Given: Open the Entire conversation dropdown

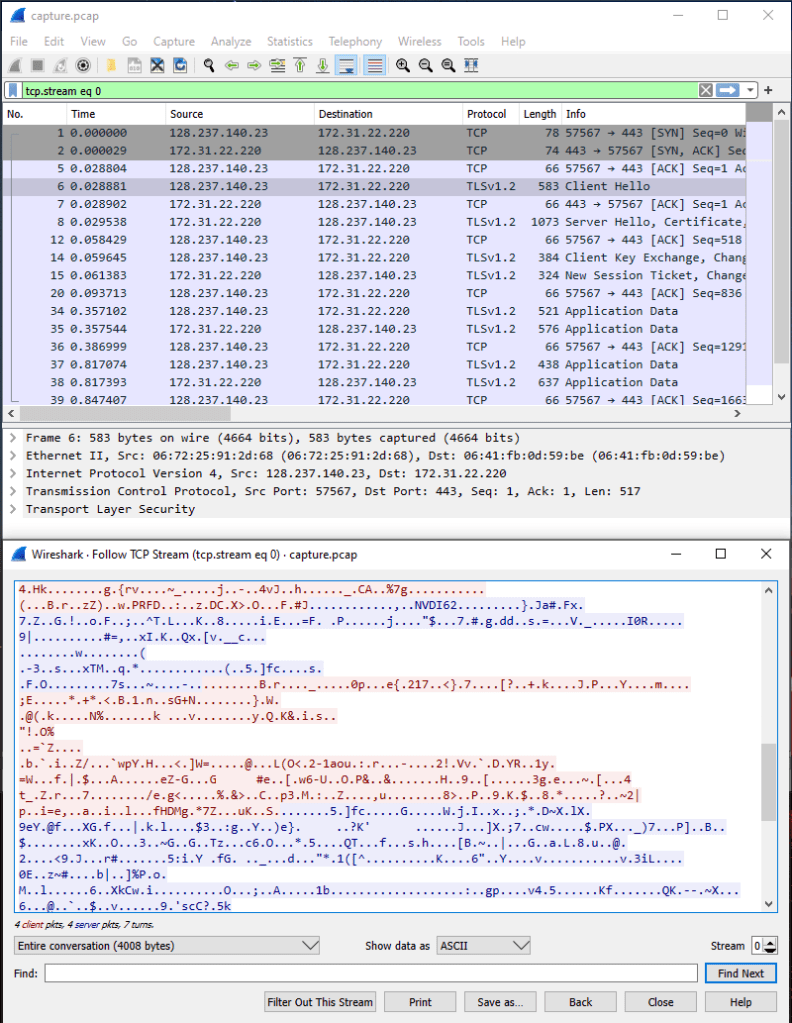Looking at the screenshot, I should (167, 945).
